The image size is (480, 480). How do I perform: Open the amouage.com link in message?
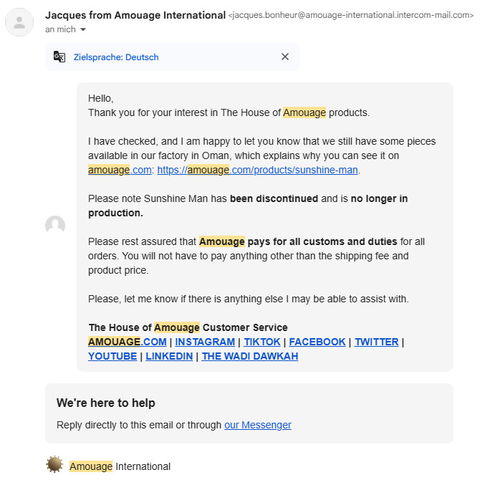[x=120, y=170]
